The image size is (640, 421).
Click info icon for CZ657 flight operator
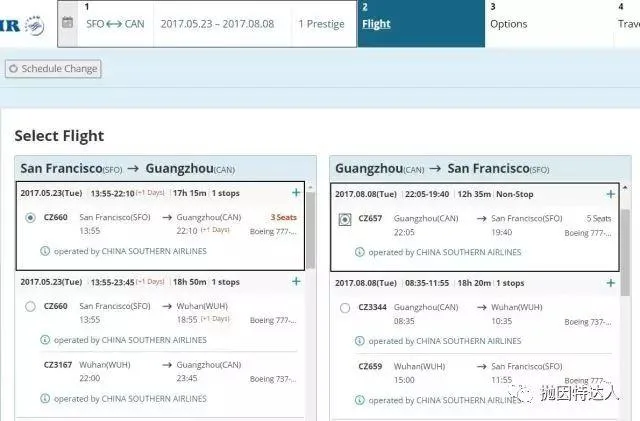359,252
